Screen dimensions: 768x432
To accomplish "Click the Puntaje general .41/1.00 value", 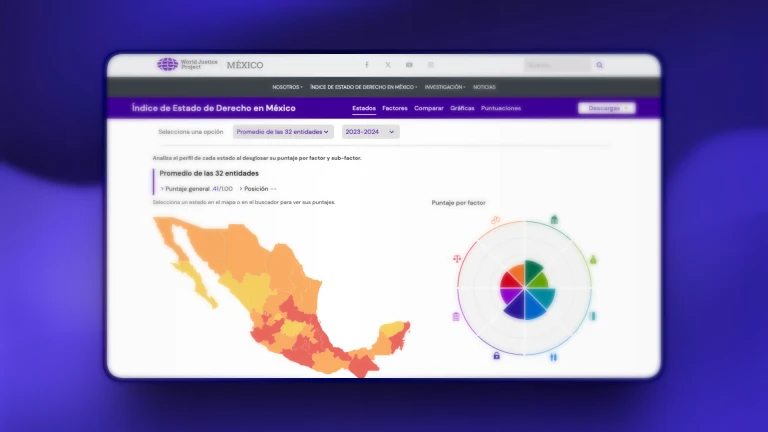I will 222,189.
